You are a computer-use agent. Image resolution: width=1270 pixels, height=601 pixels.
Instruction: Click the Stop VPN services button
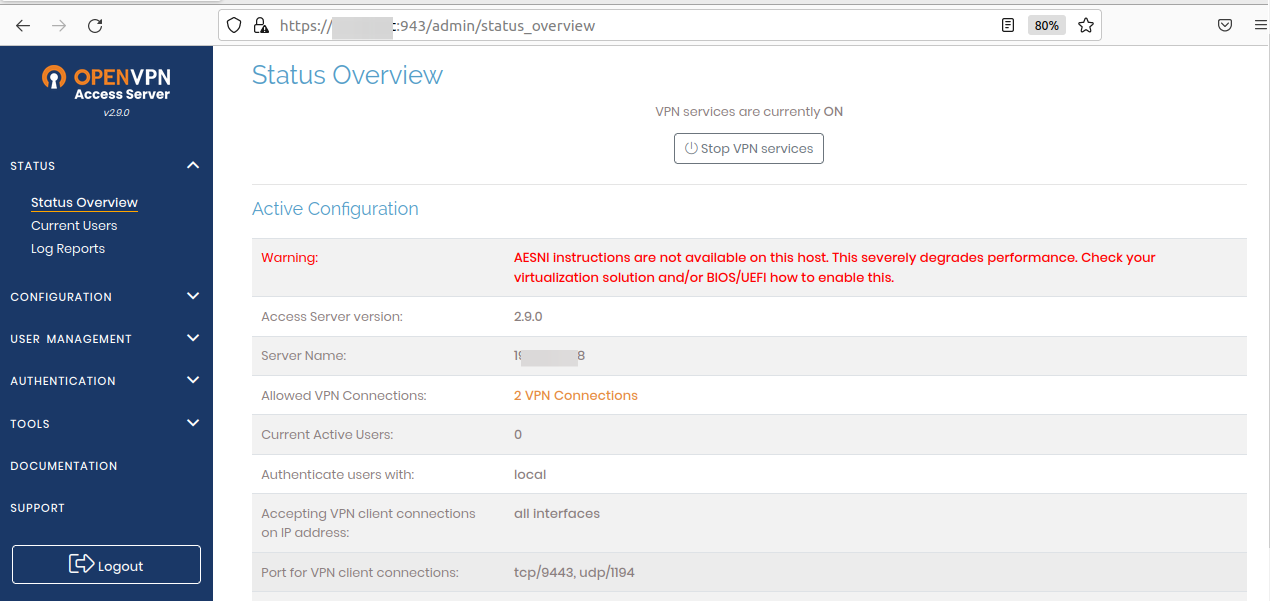pos(749,148)
